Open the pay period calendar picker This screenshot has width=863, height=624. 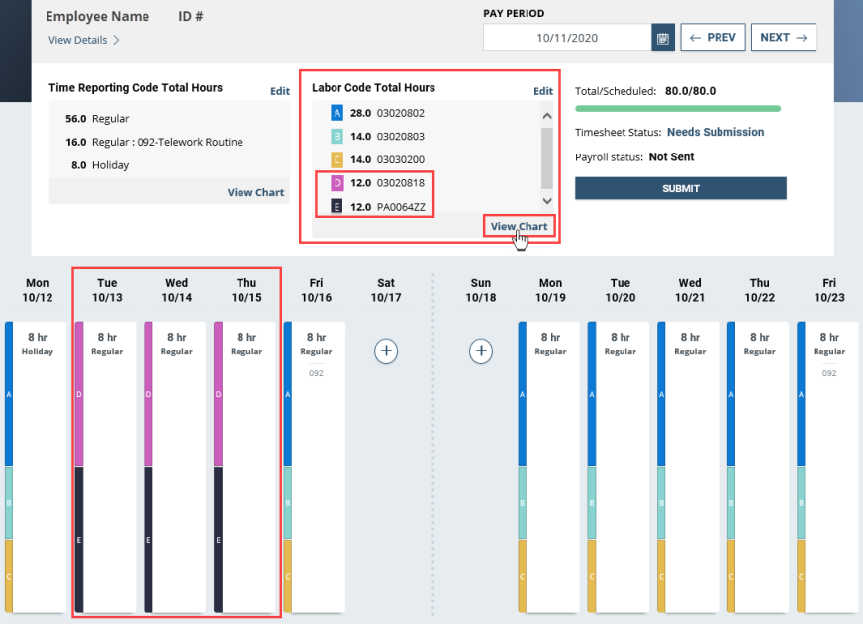pos(662,36)
